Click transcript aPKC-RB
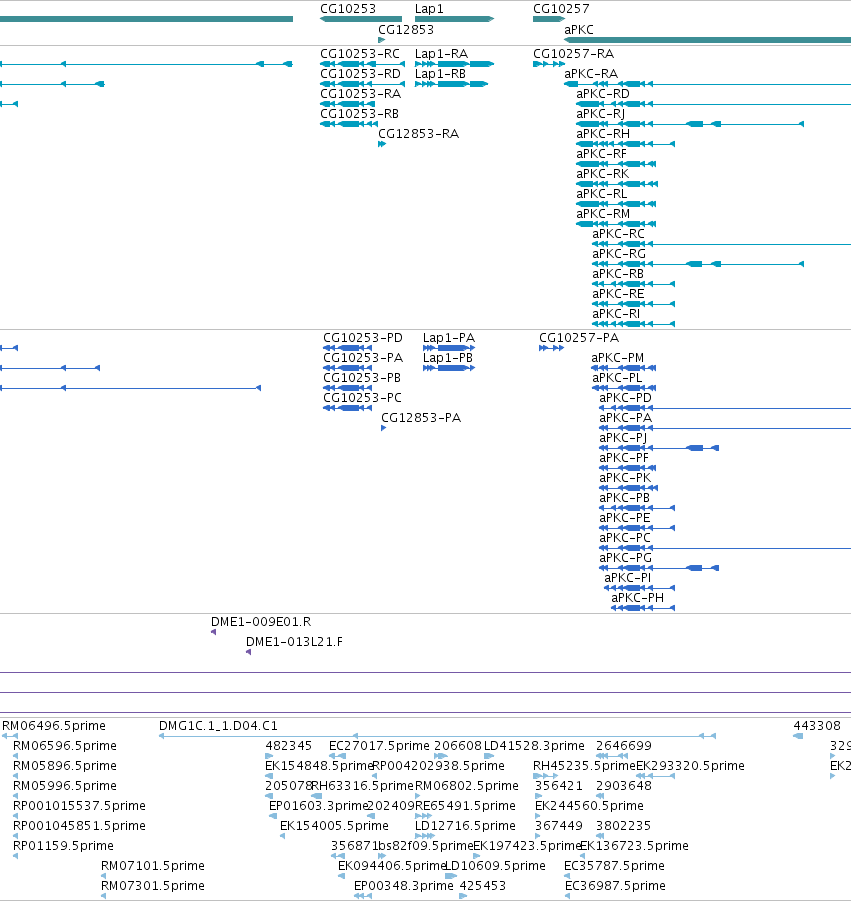This screenshot has width=851, height=901. [x=618, y=274]
